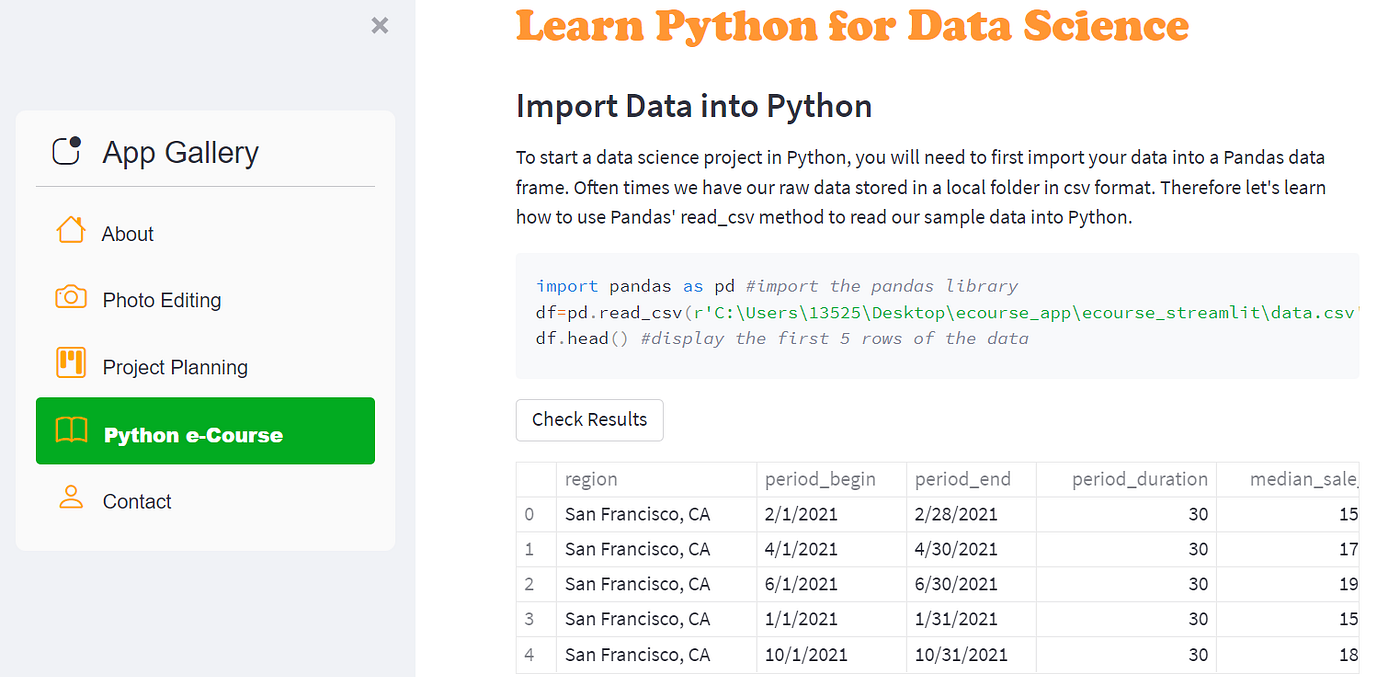The height and width of the screenshot is (677, 1400).
Task: Close the sidebar with the X icon
Action: [380, 26]
